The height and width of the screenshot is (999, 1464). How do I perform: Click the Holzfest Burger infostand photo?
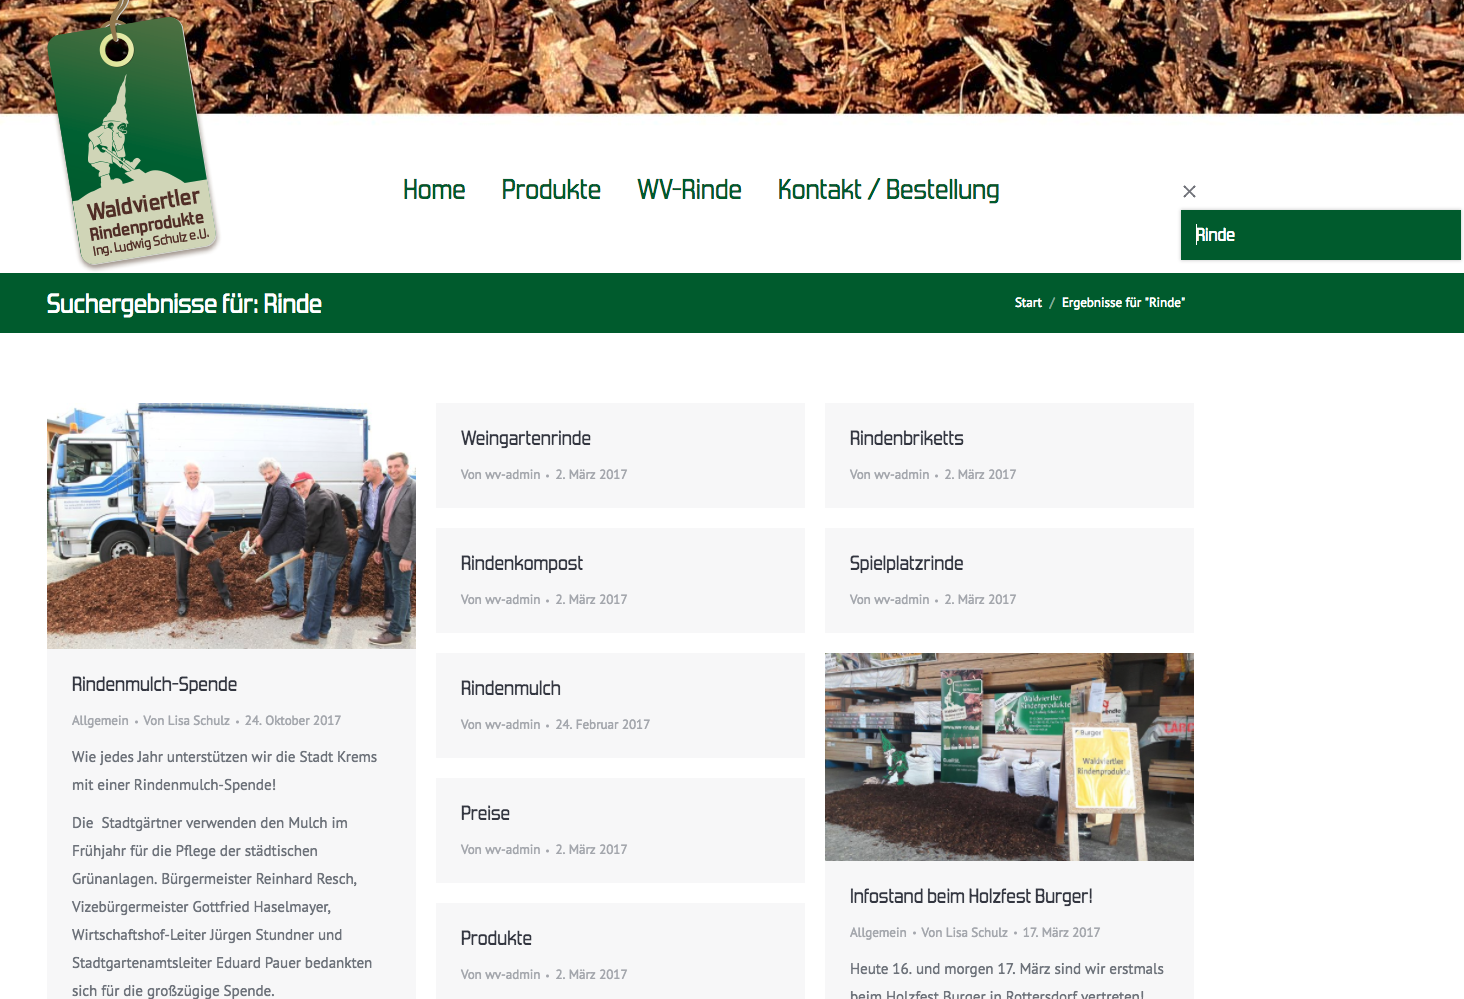click(1009, 757)
